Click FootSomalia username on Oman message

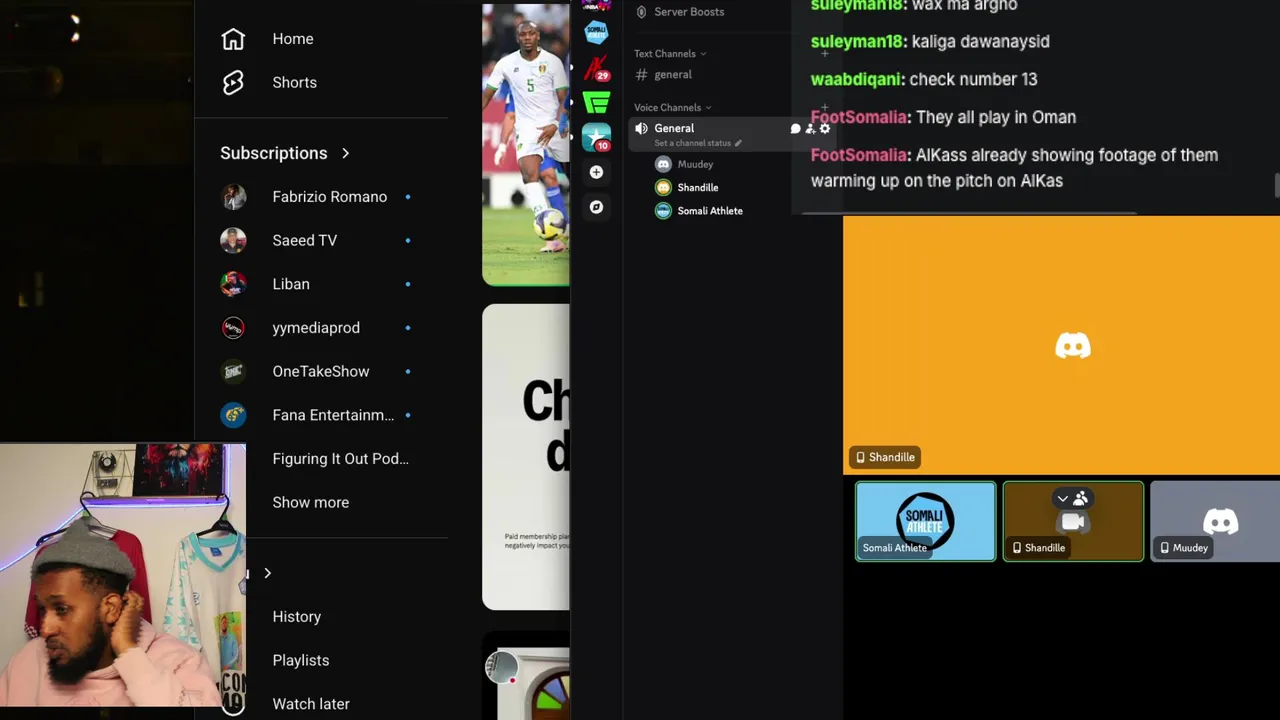tap(859, 117)
